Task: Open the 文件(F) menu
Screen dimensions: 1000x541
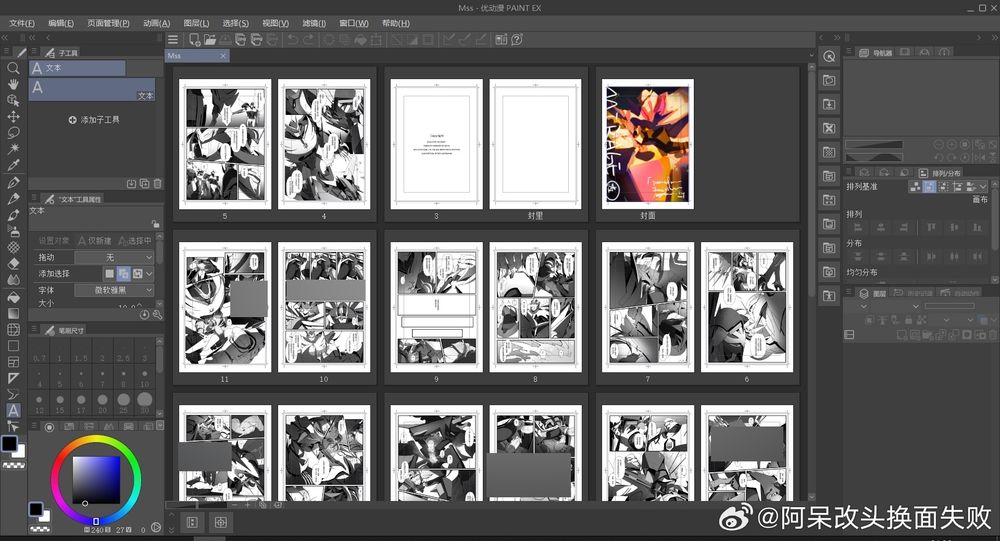Action: click(x=22, y=23)
